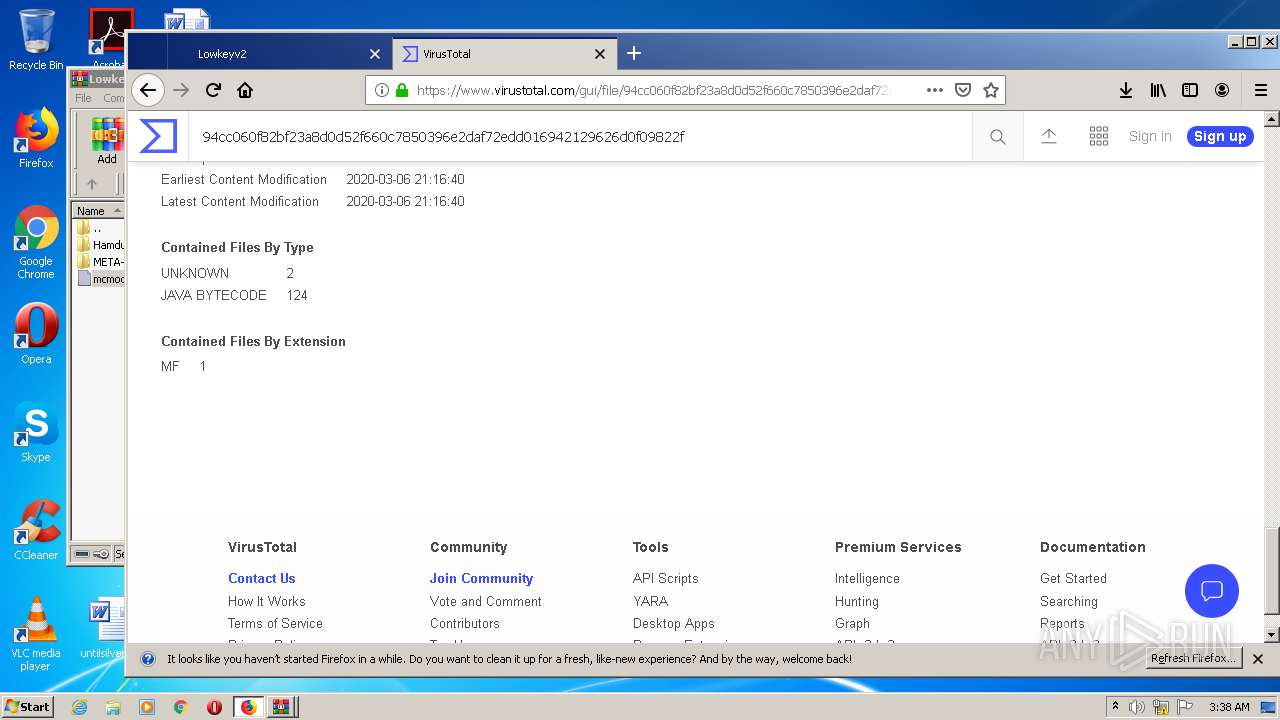Close the Lowkeyv2 tab
Viewport: 1280px width, 720px height.
[x=375, y=54]
